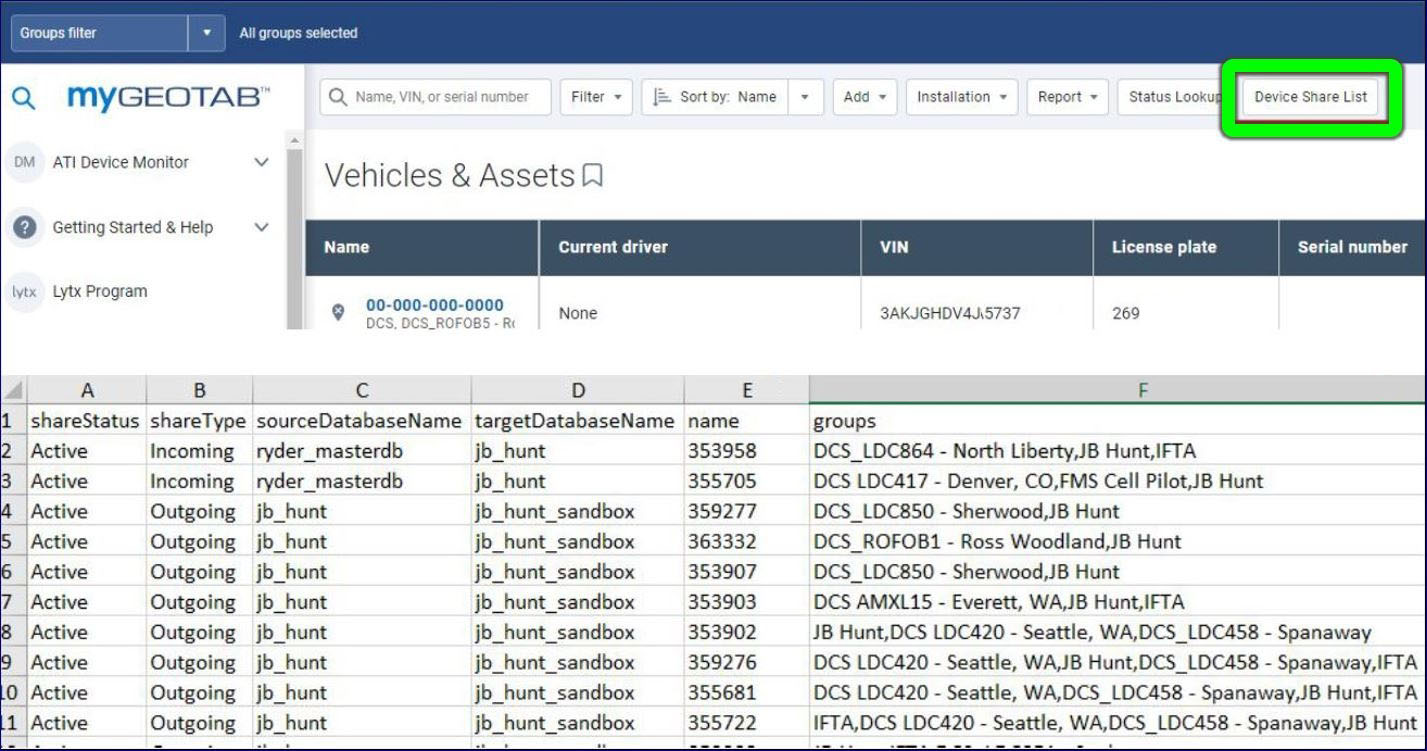Image resolution: width=1427 pixels, height=751 pixels.
Task: Open the Groups filter dropdown arrow
Action: (207, 33)
